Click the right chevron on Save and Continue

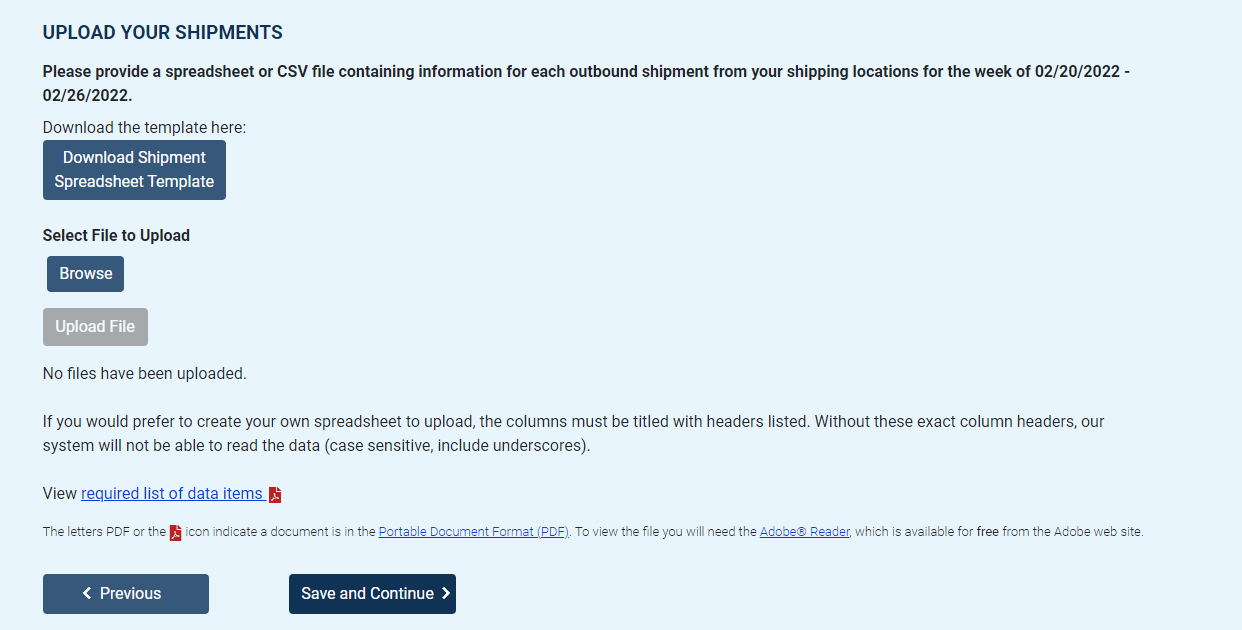click(446, 594)
